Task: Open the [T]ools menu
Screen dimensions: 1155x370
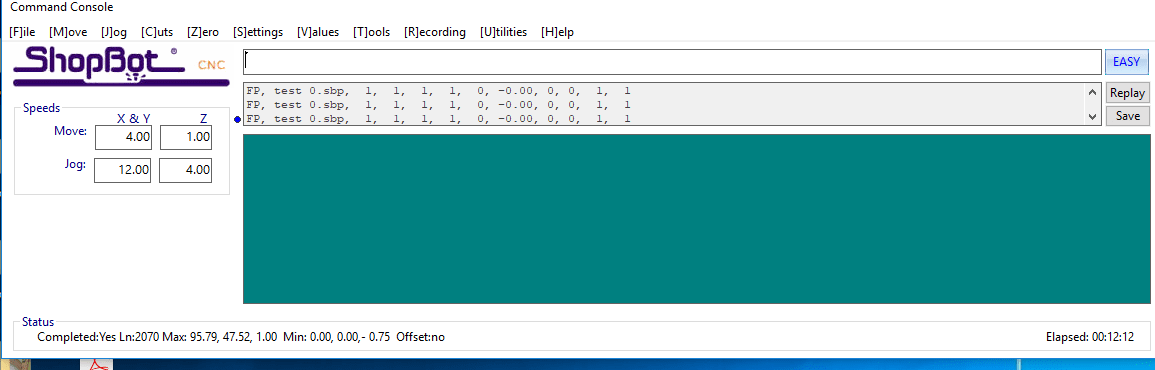Action: tap(372, 32)
